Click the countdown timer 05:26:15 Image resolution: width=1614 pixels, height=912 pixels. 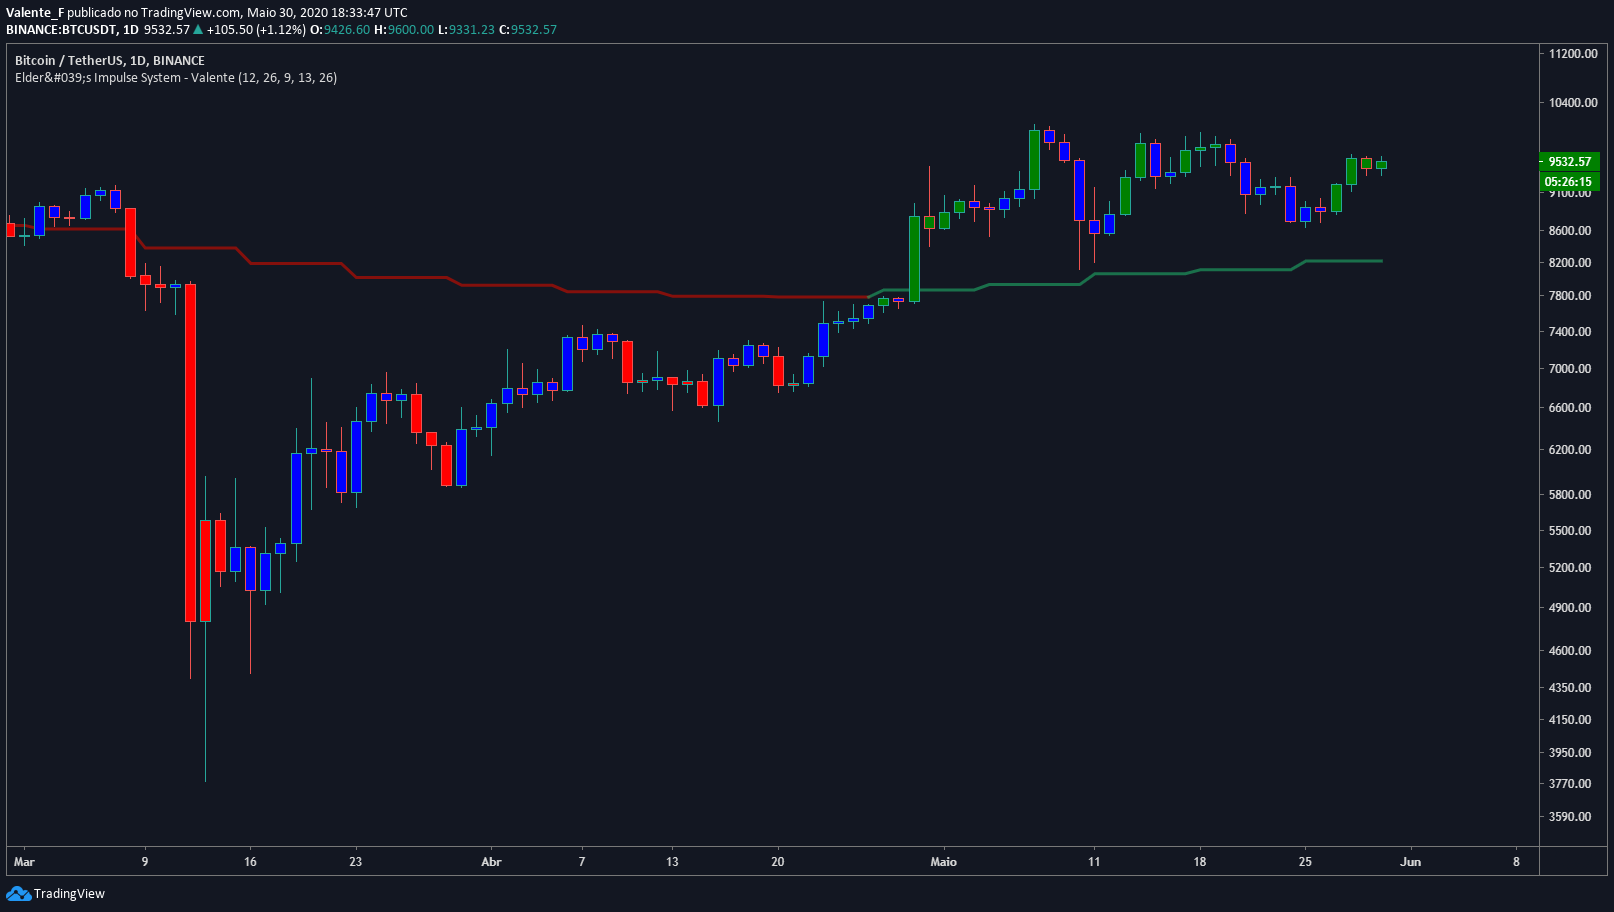point(1569,182)
